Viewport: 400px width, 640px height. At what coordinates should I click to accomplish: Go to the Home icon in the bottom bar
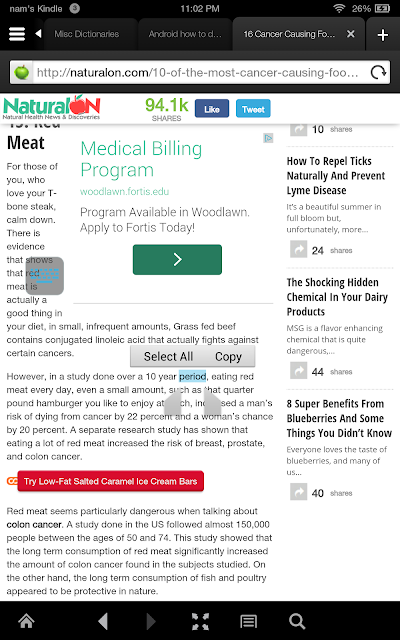pyautogui.click(x=27, y=621)
